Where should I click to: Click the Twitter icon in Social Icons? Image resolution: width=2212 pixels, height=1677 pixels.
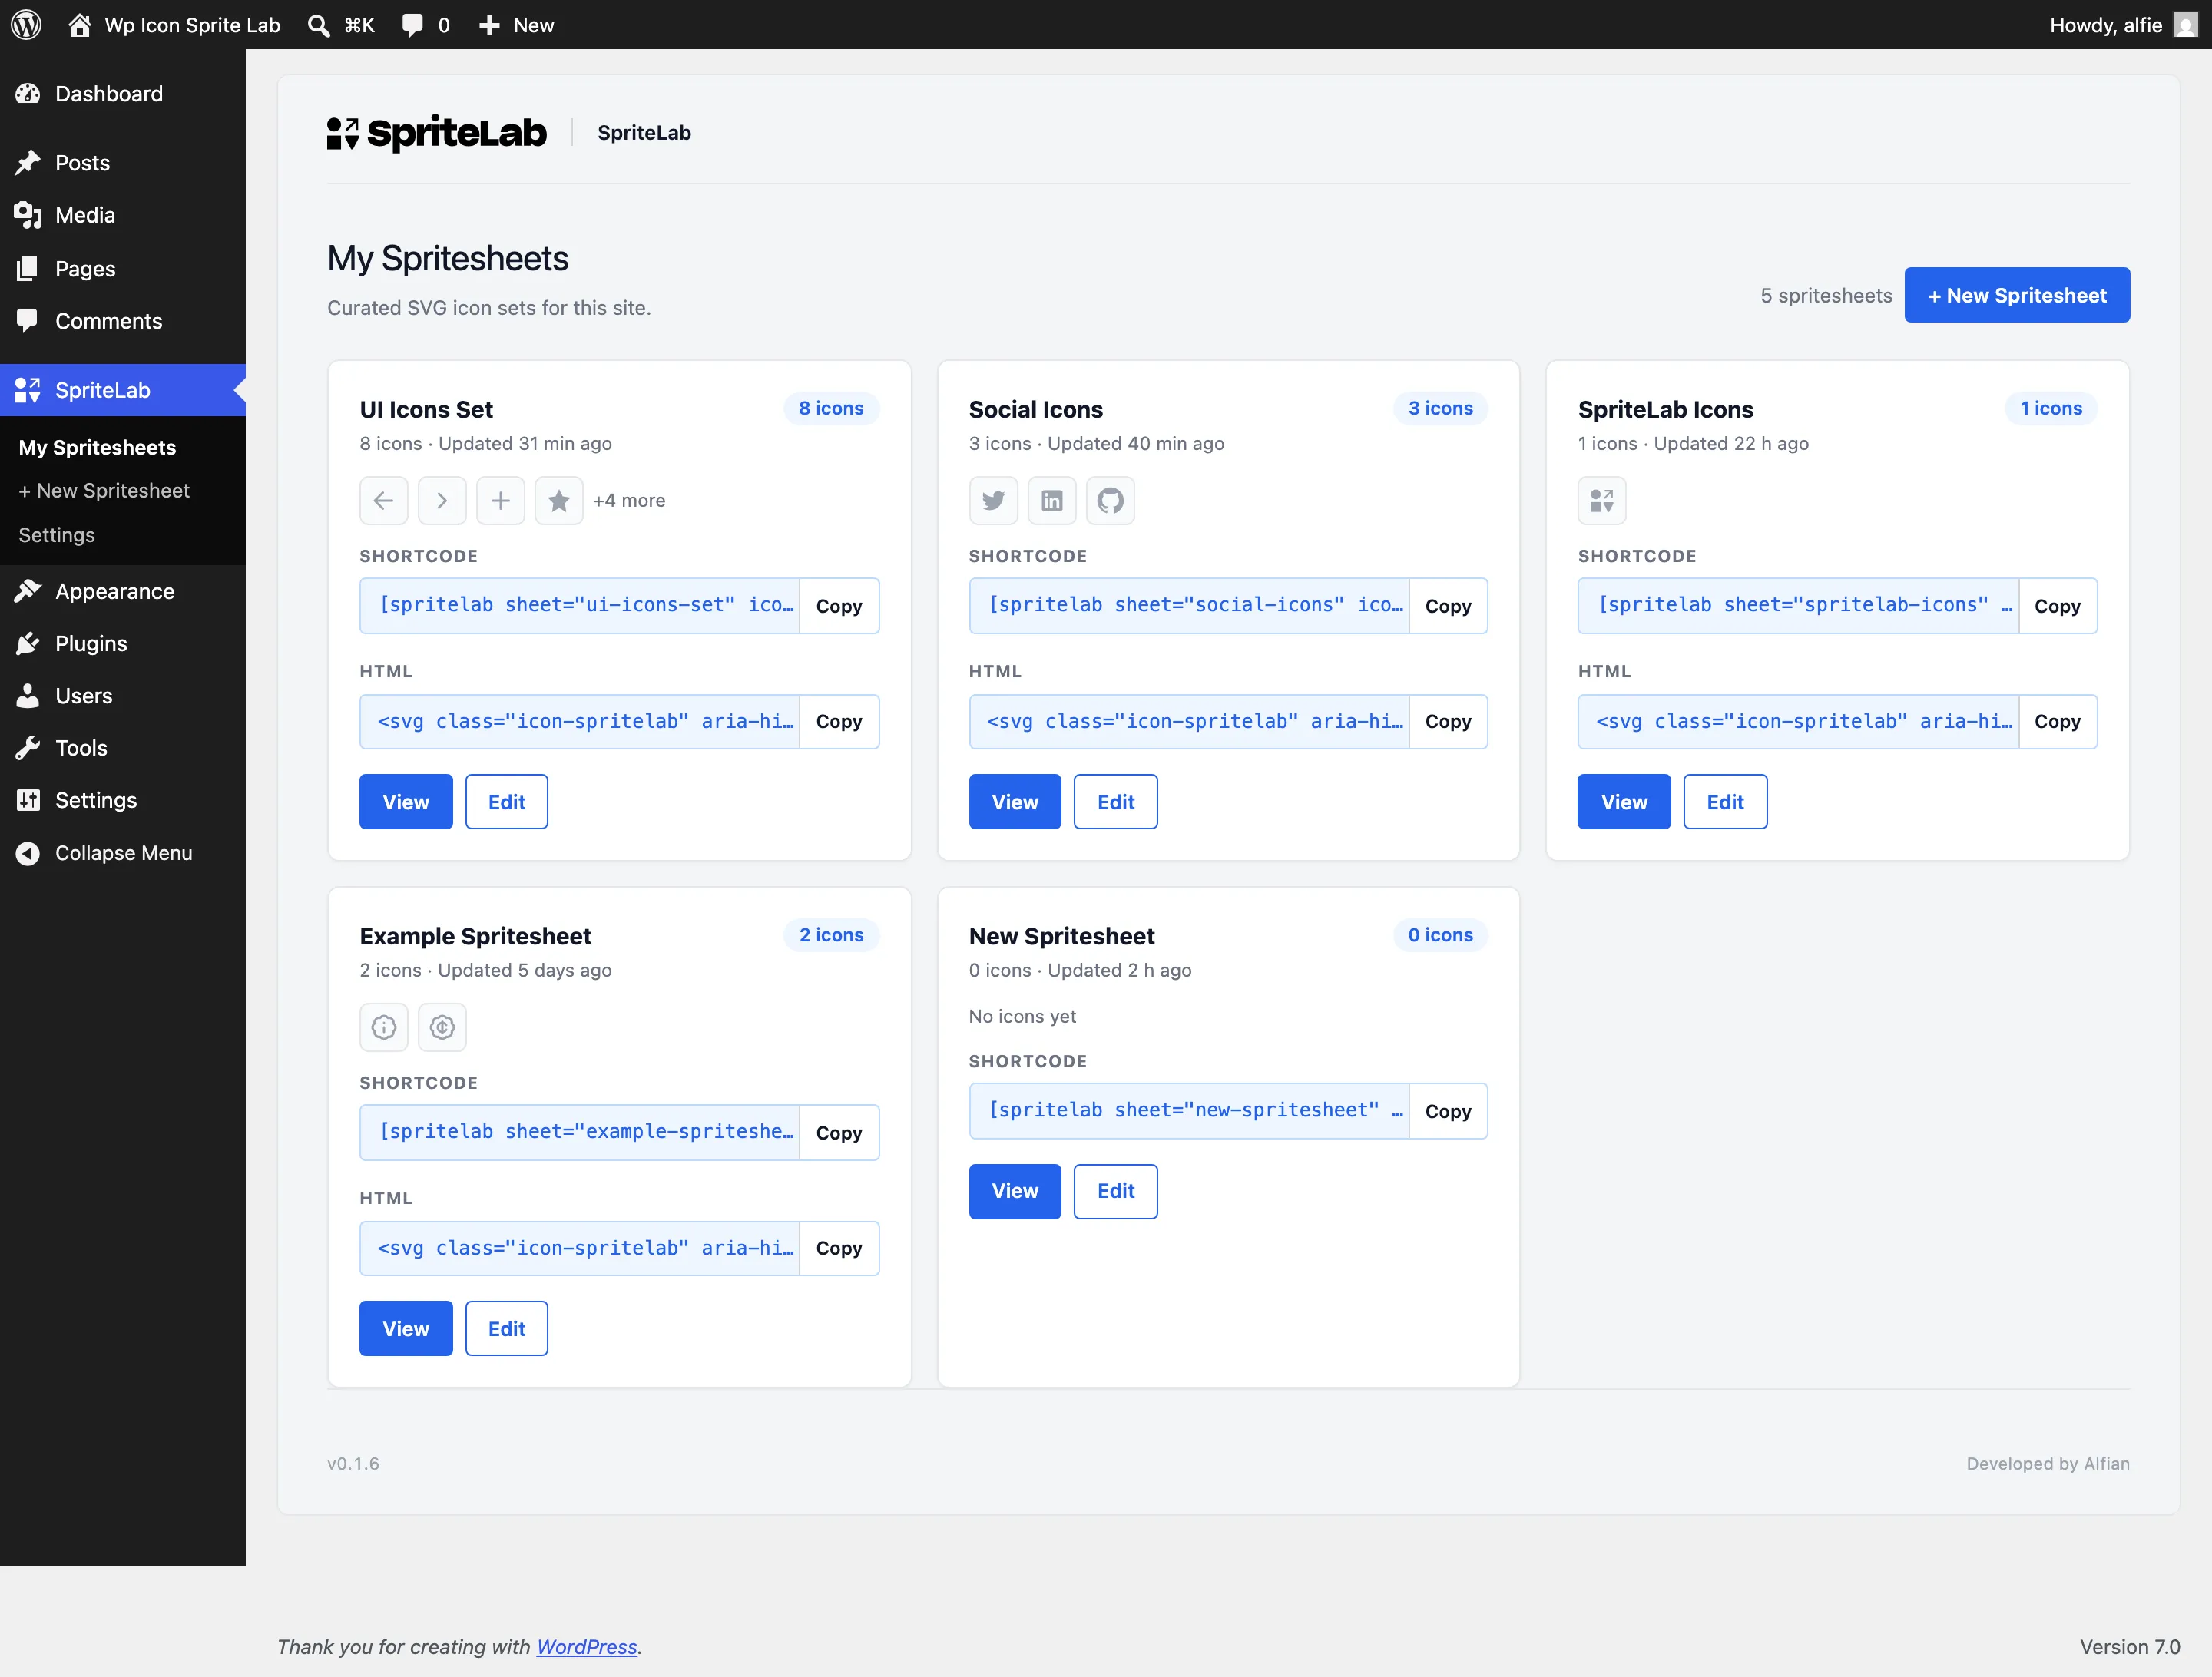(x=993, y=500)
